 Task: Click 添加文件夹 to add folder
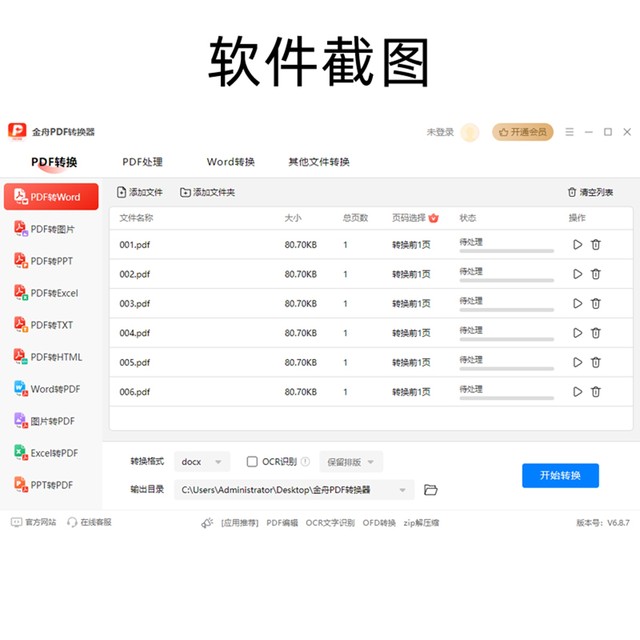(207, 192)
